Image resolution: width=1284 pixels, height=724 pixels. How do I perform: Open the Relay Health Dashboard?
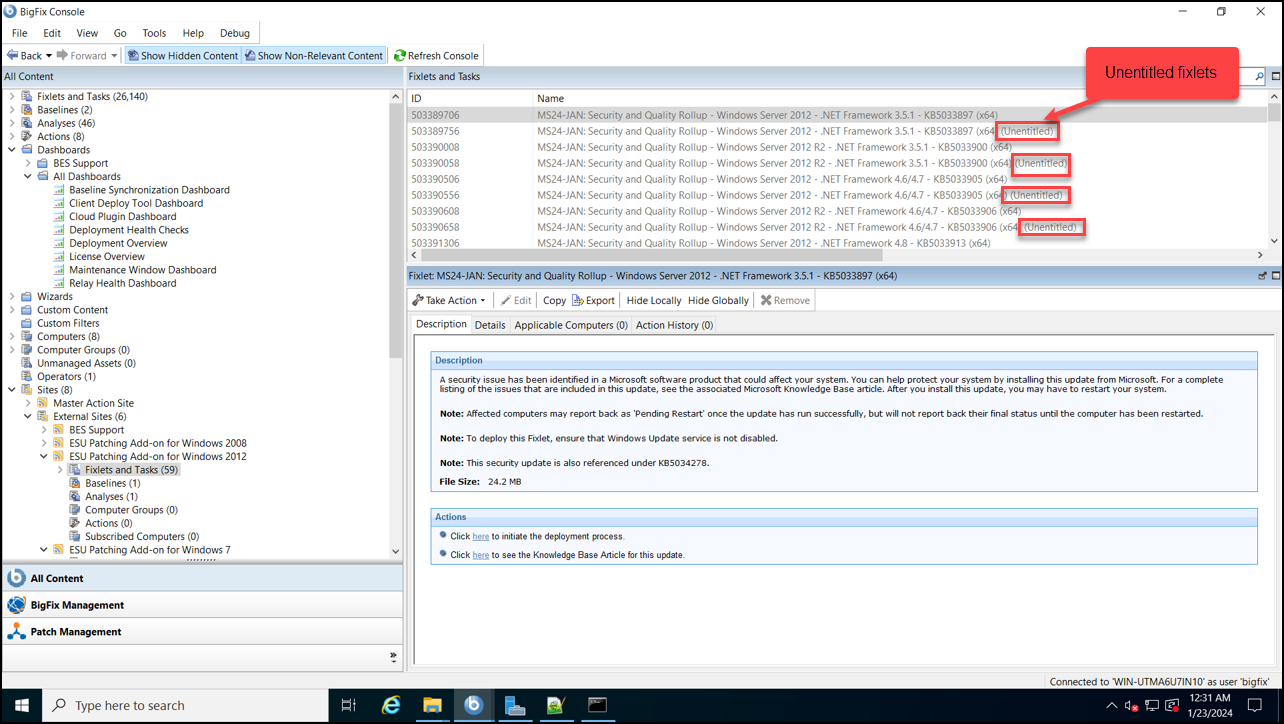(123, 283)
